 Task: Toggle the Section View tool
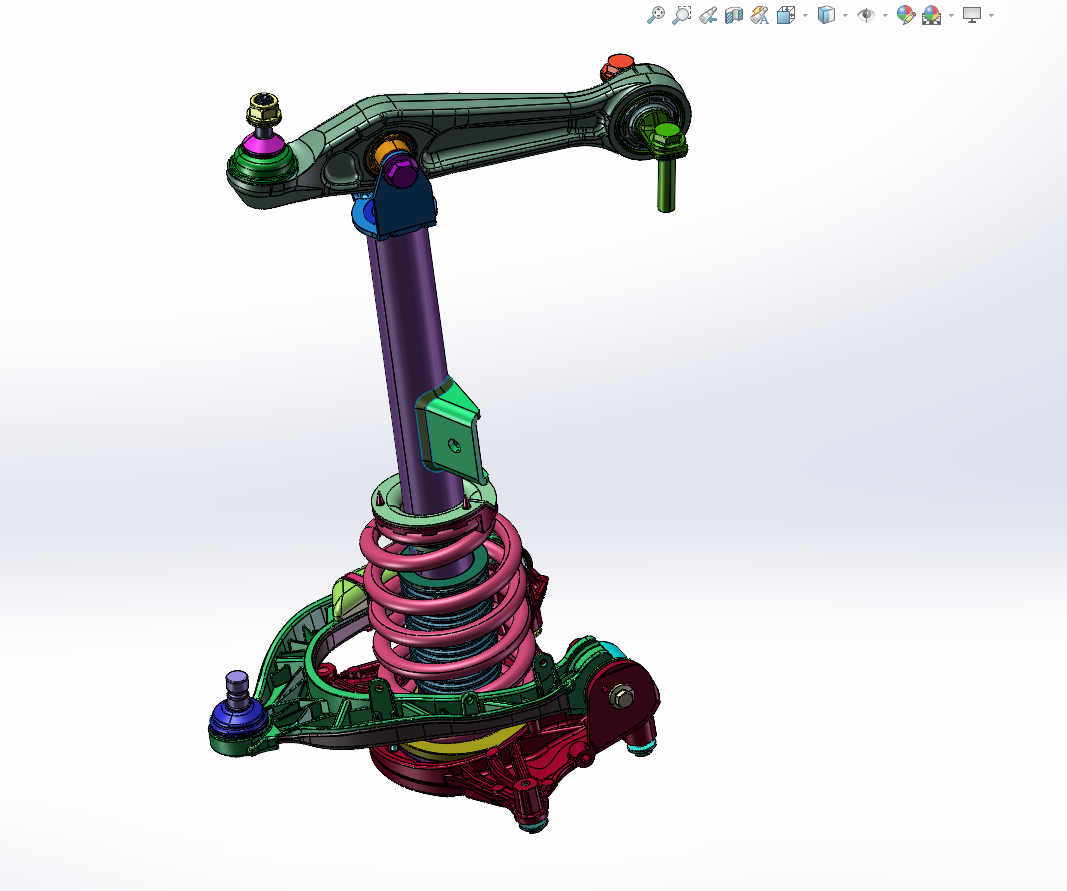[x=734, y=15]
